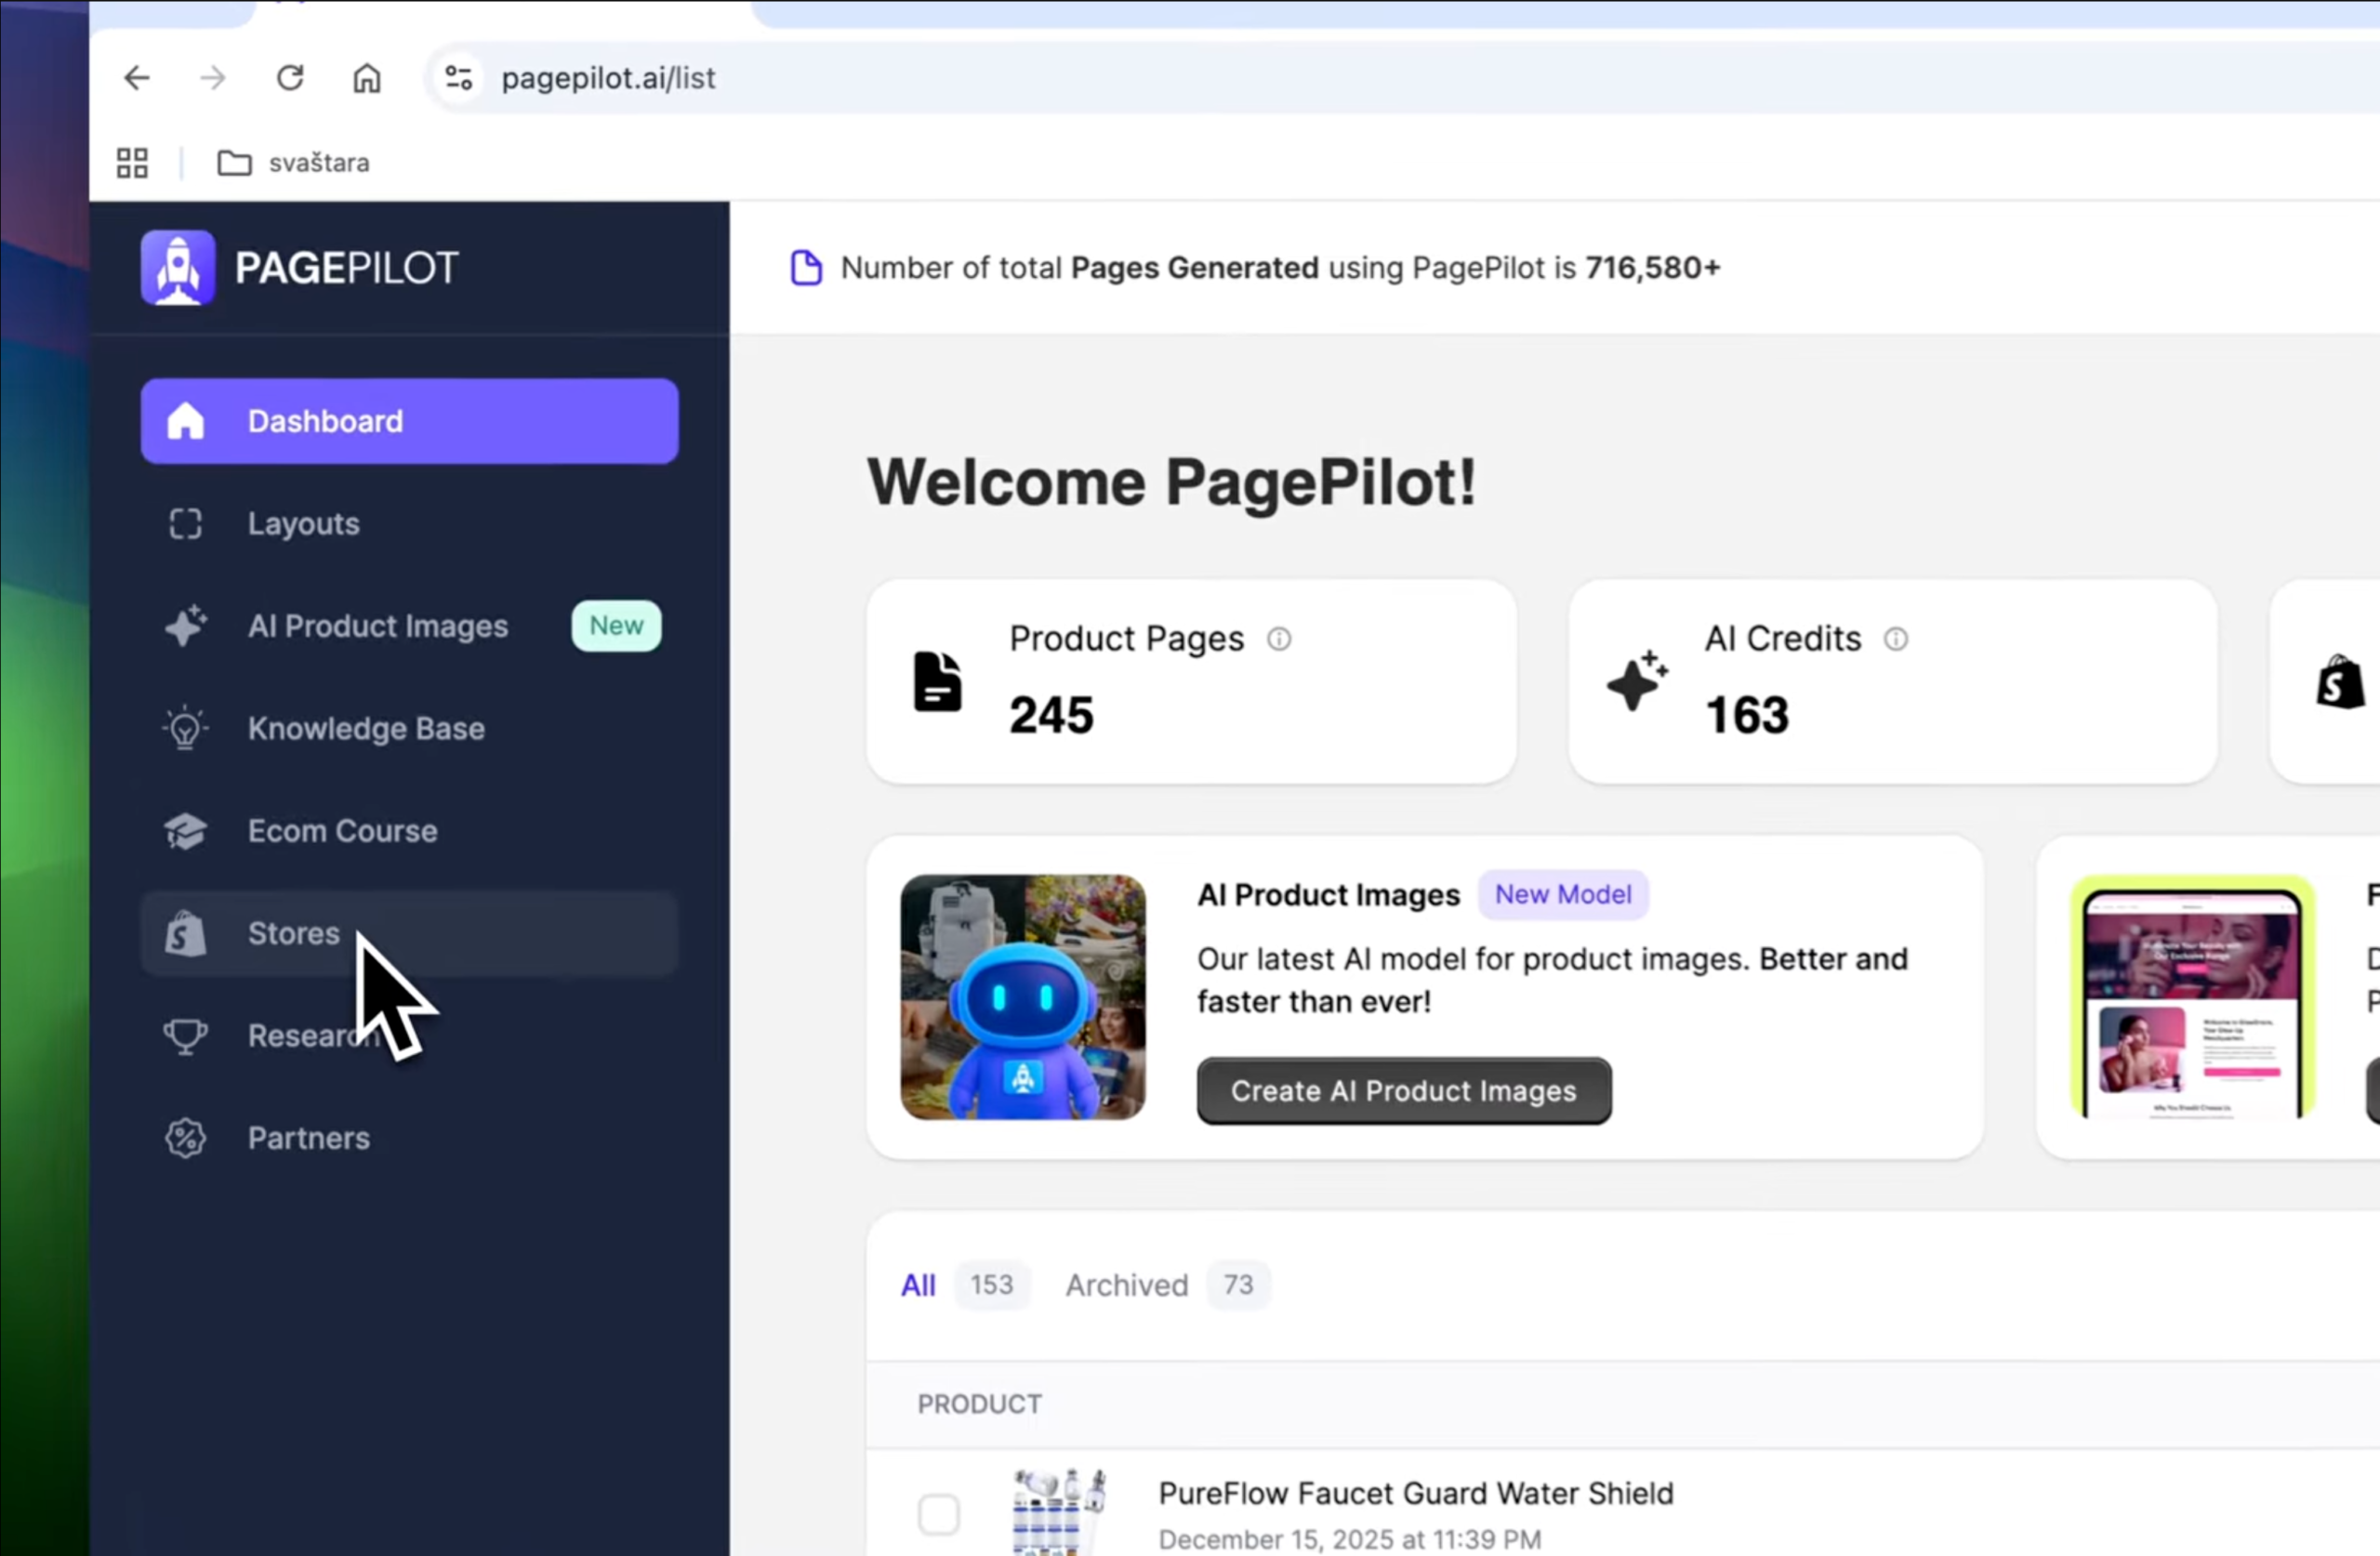Viewport: 2380px width, 1556px height.
Task: Click the AI Credits sparkle icon
Action: [x=1637, y=681]
